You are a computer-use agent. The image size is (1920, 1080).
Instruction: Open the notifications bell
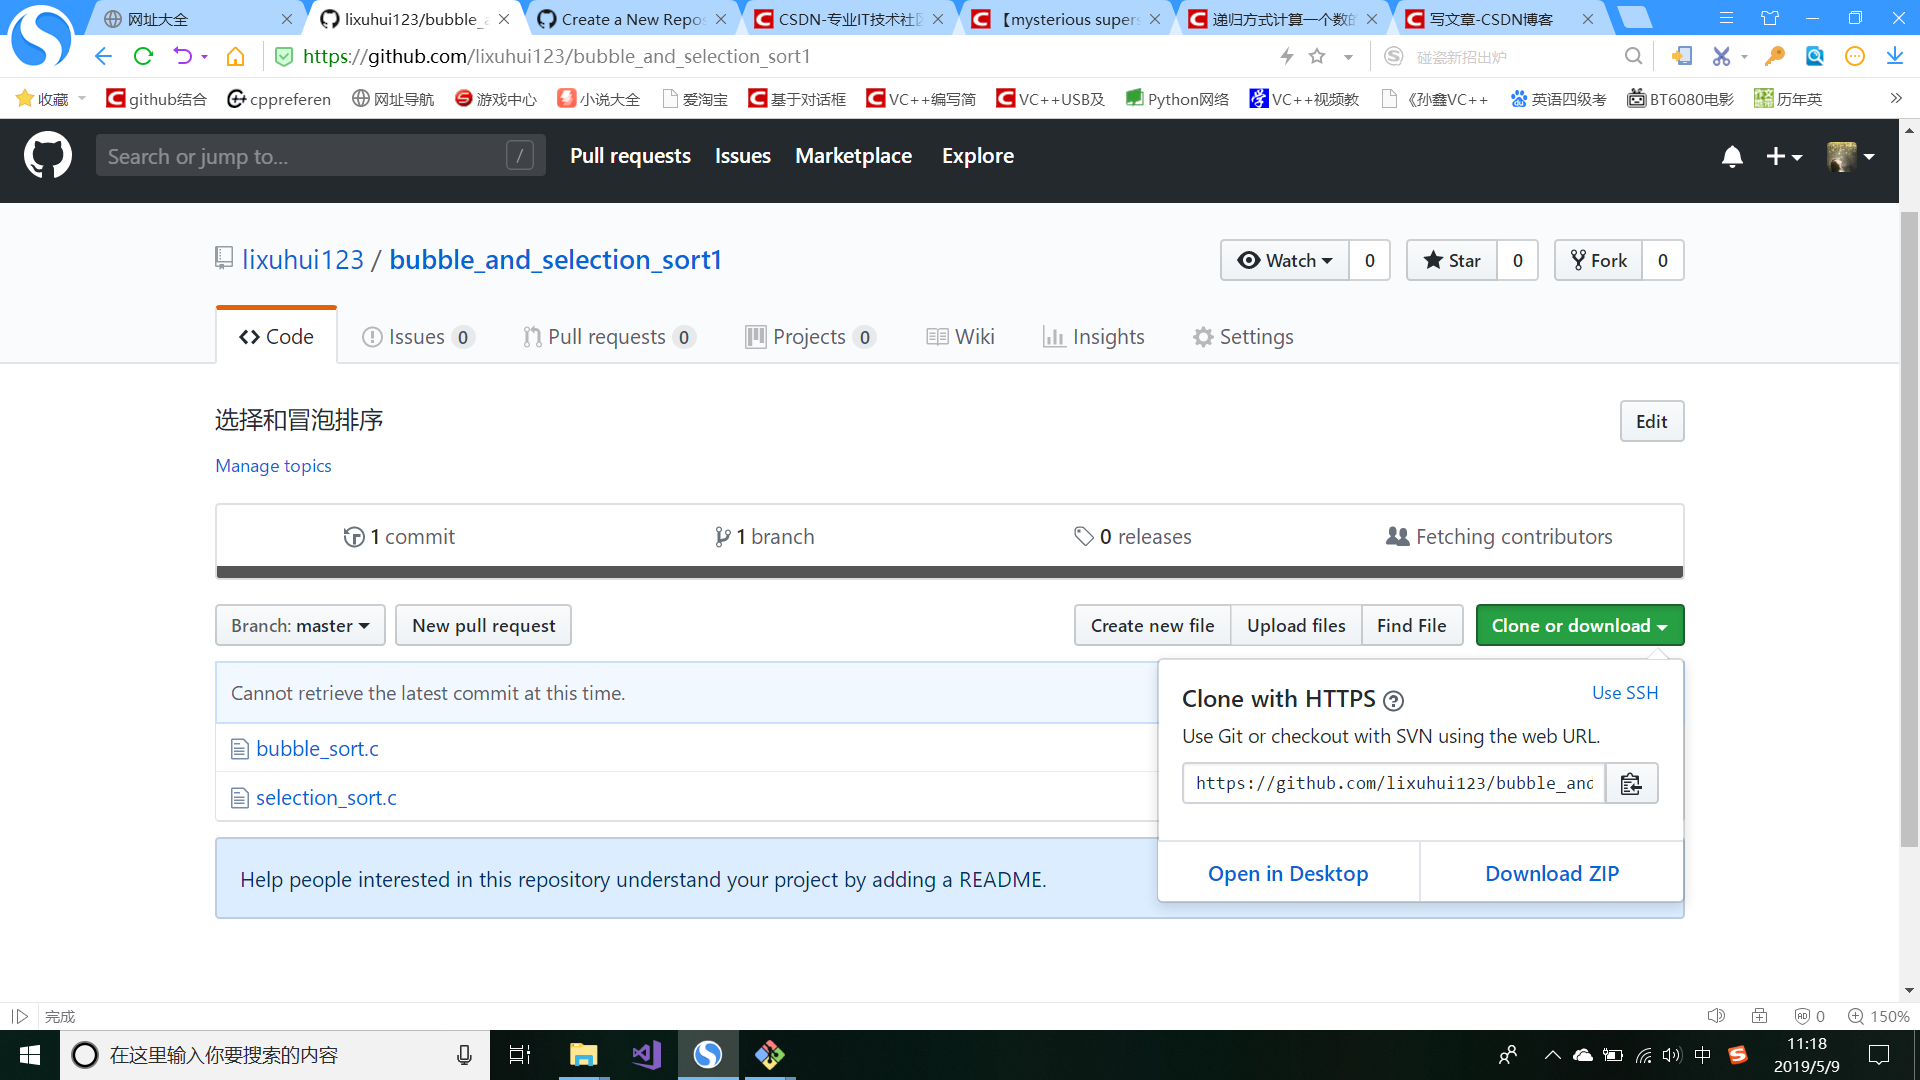[1732, 157]
